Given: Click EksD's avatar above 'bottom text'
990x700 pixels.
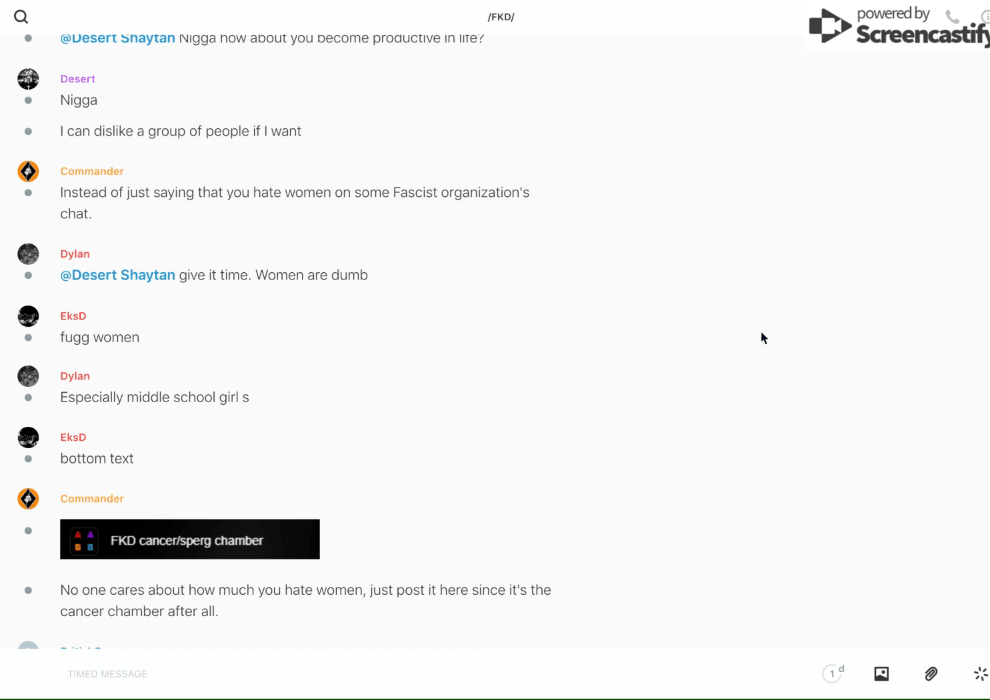Looking at the screenshot, I should click(28, 437).
